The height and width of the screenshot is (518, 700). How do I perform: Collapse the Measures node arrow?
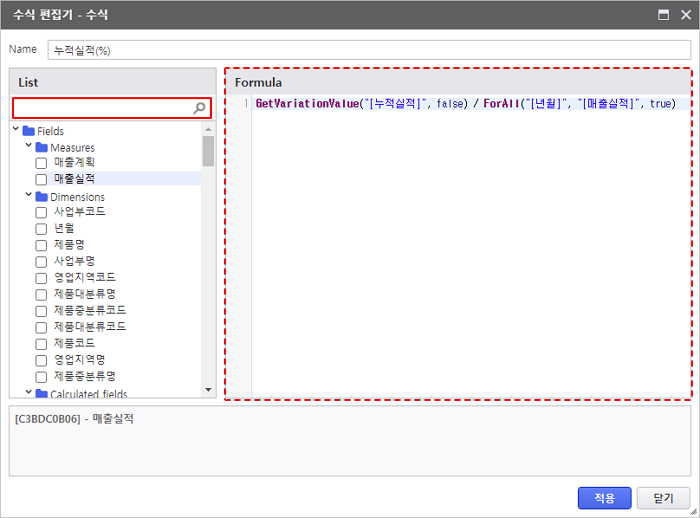(29, 147)
